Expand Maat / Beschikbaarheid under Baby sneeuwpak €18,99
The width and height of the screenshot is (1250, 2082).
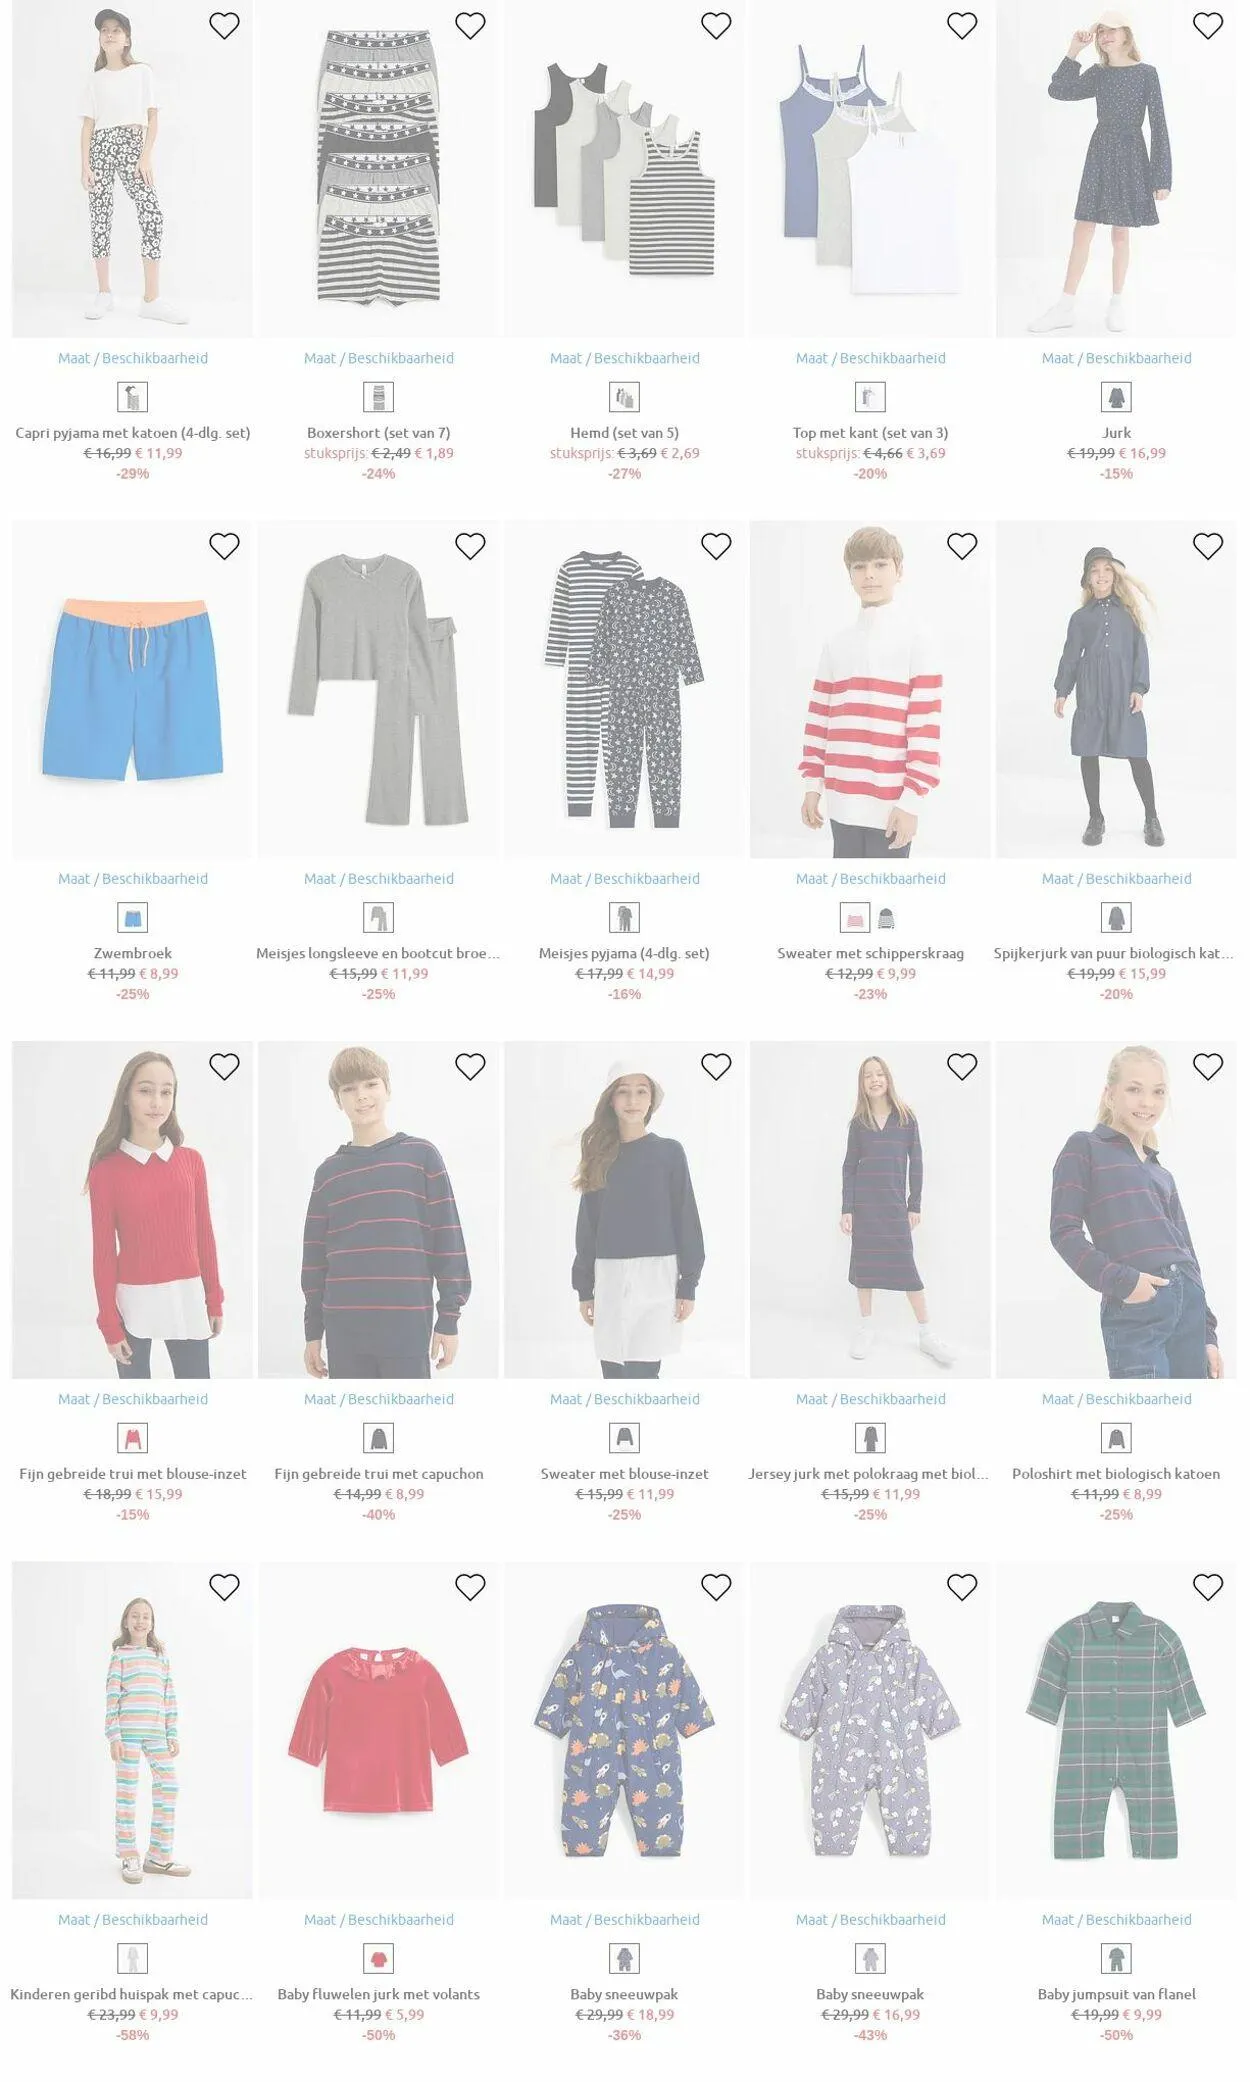625,1919
